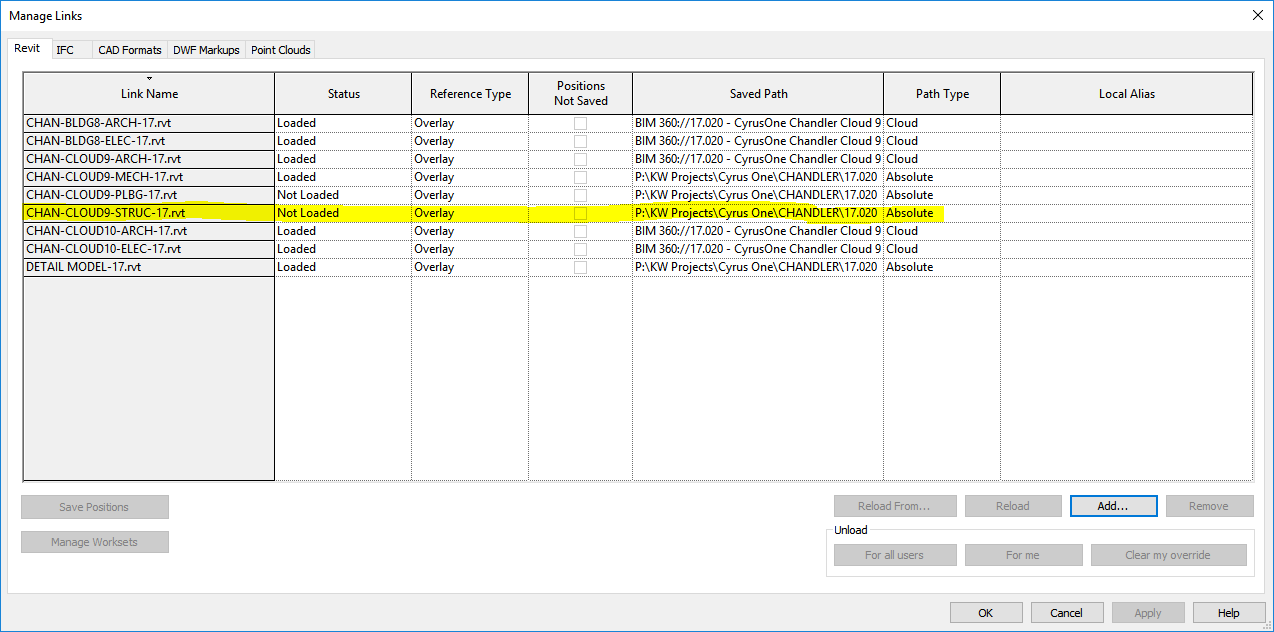The image size is (1274, 632).
Task: Click the Reload button
Action: pos(1012,506)
